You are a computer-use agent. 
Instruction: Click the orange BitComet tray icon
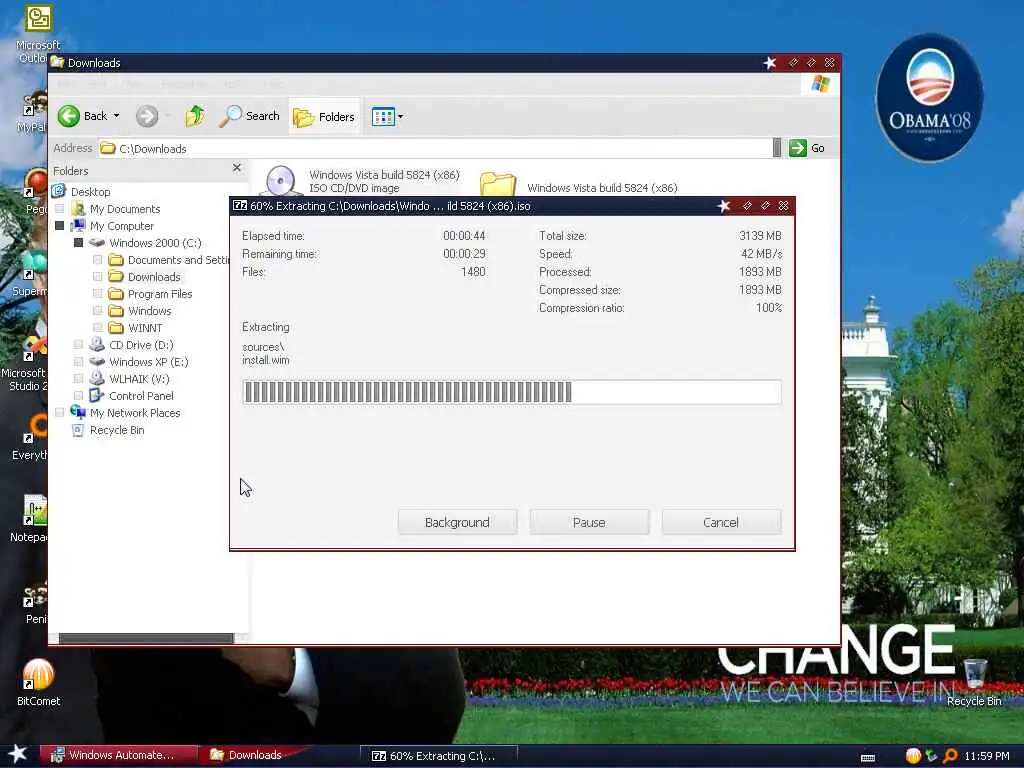click(x=913, y=756)
